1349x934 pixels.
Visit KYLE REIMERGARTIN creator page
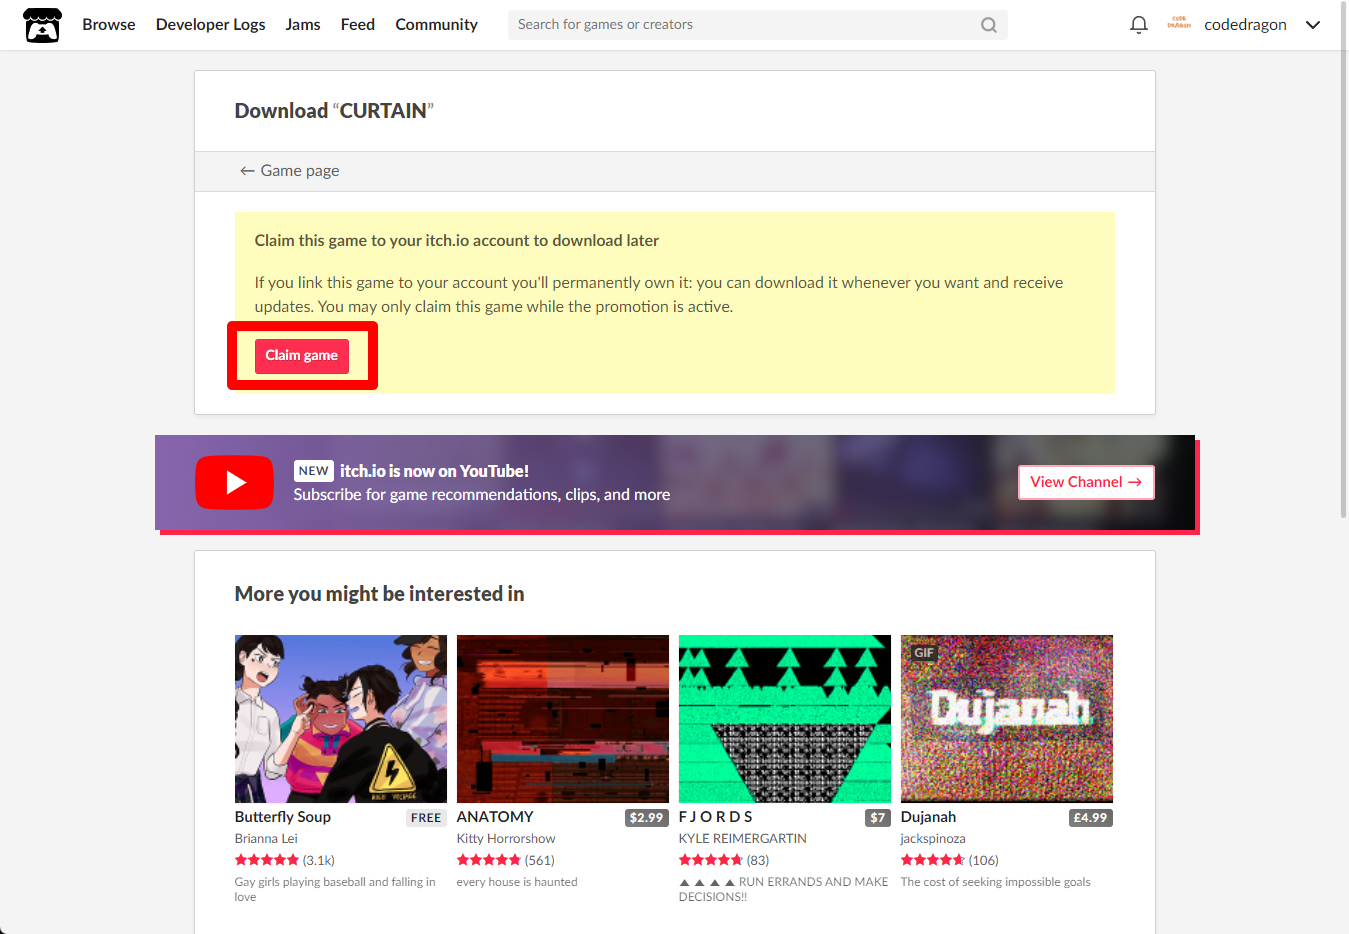pos(743,839)
